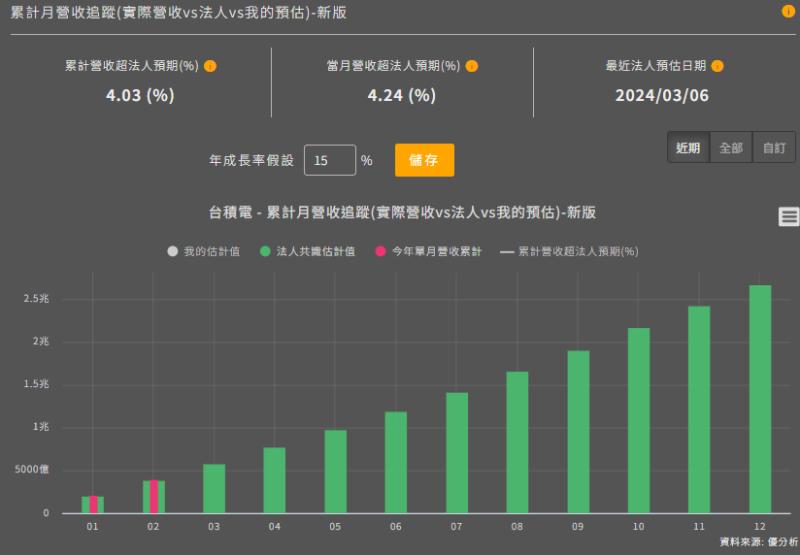Click the orange 儲存 button
Screen dimensions: 800x555
tap(424, 160)
